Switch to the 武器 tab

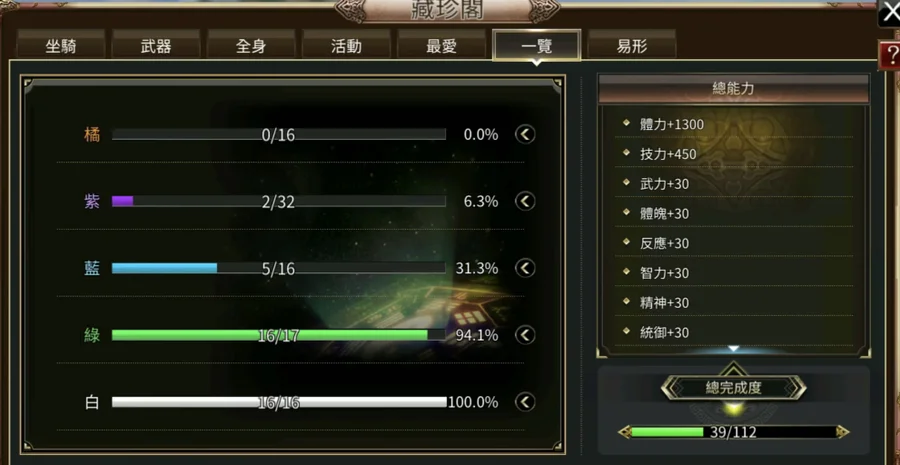click(x=156, y=46)
